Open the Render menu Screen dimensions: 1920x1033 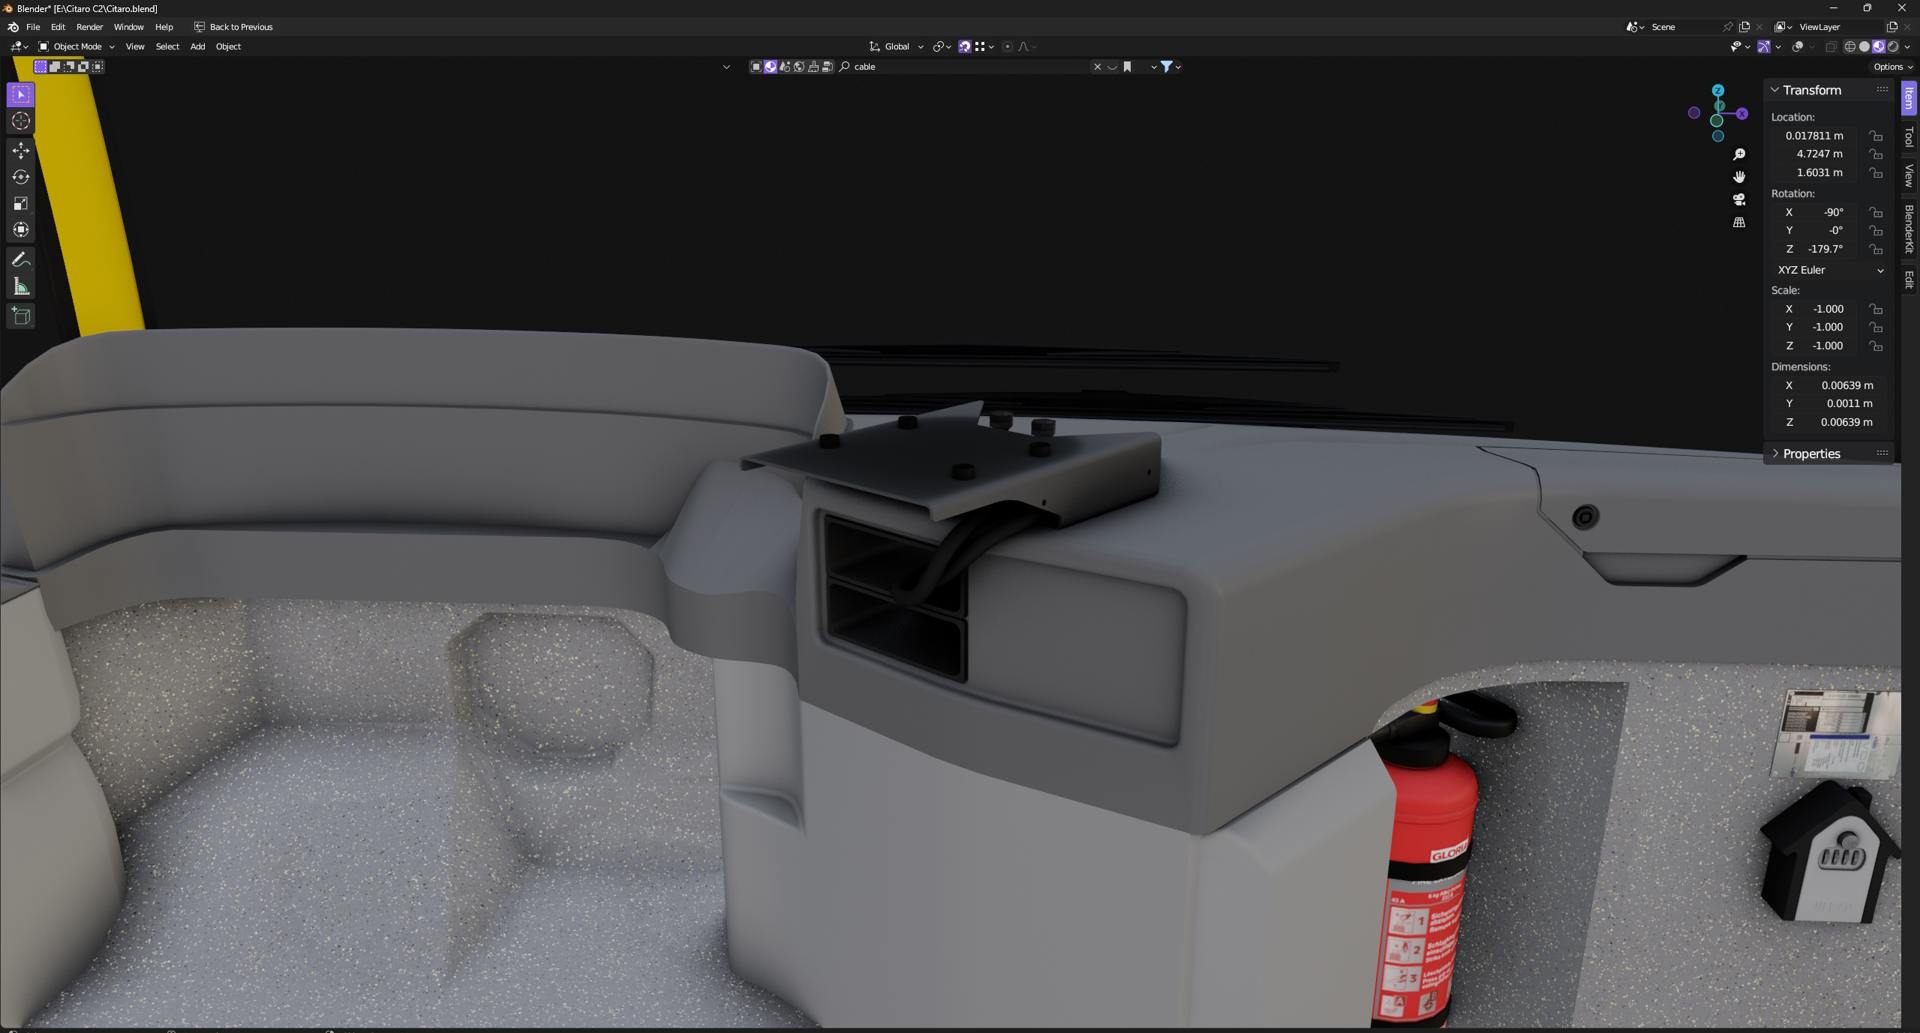(89, 27)
